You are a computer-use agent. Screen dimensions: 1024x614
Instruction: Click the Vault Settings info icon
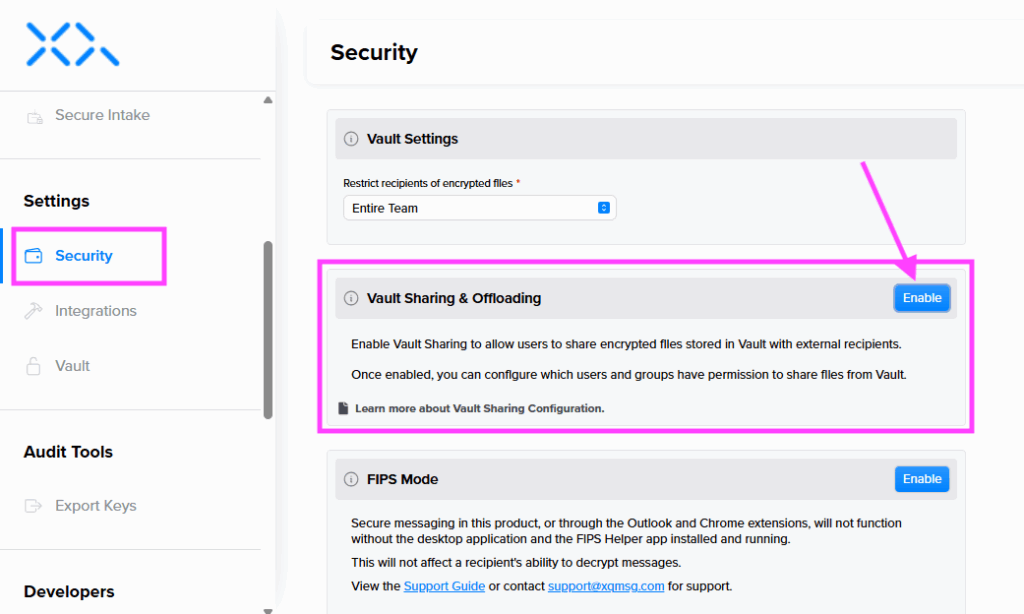coord(351,139)
